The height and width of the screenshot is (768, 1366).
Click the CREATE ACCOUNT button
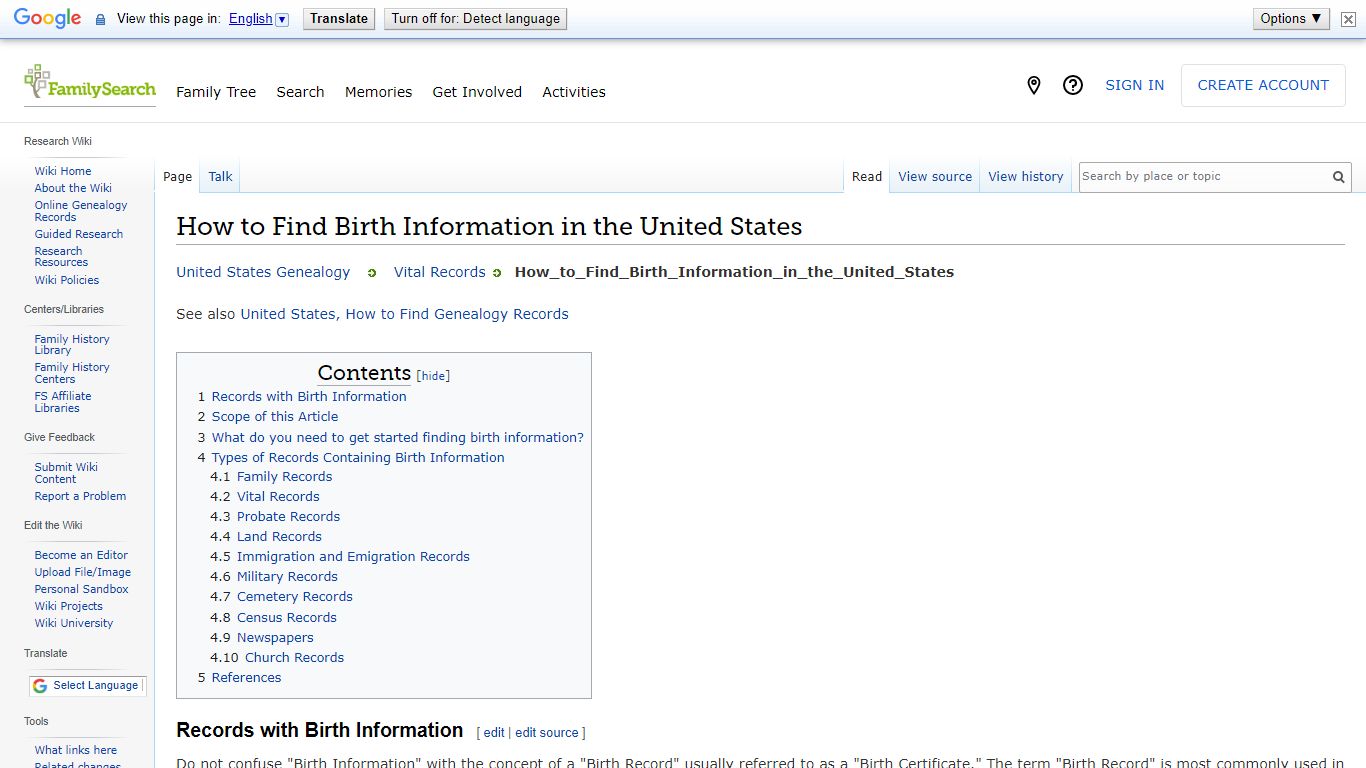[x=1263, y=86]
